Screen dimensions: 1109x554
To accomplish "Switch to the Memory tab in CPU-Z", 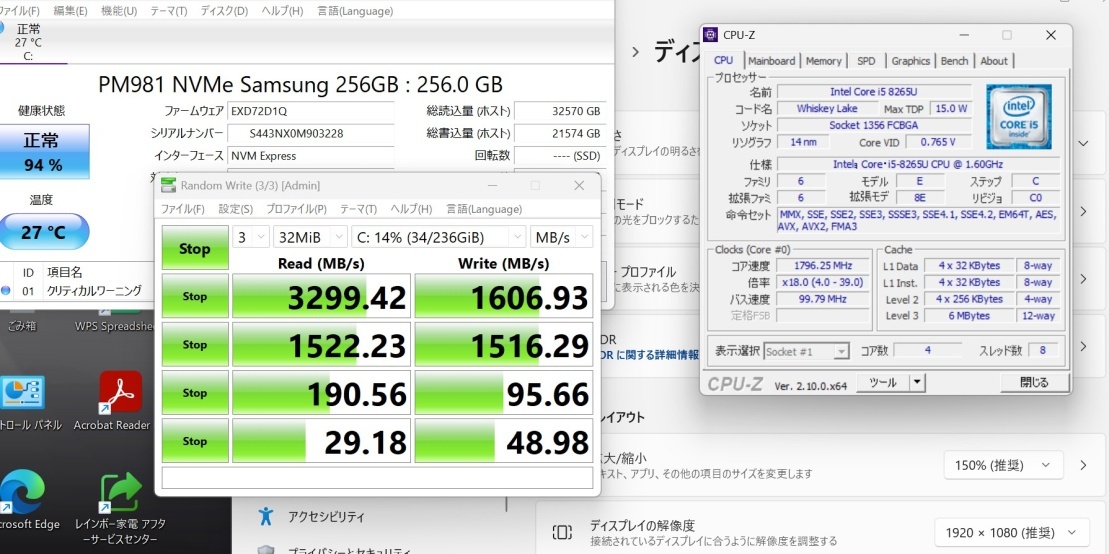I will coord(823,61).
